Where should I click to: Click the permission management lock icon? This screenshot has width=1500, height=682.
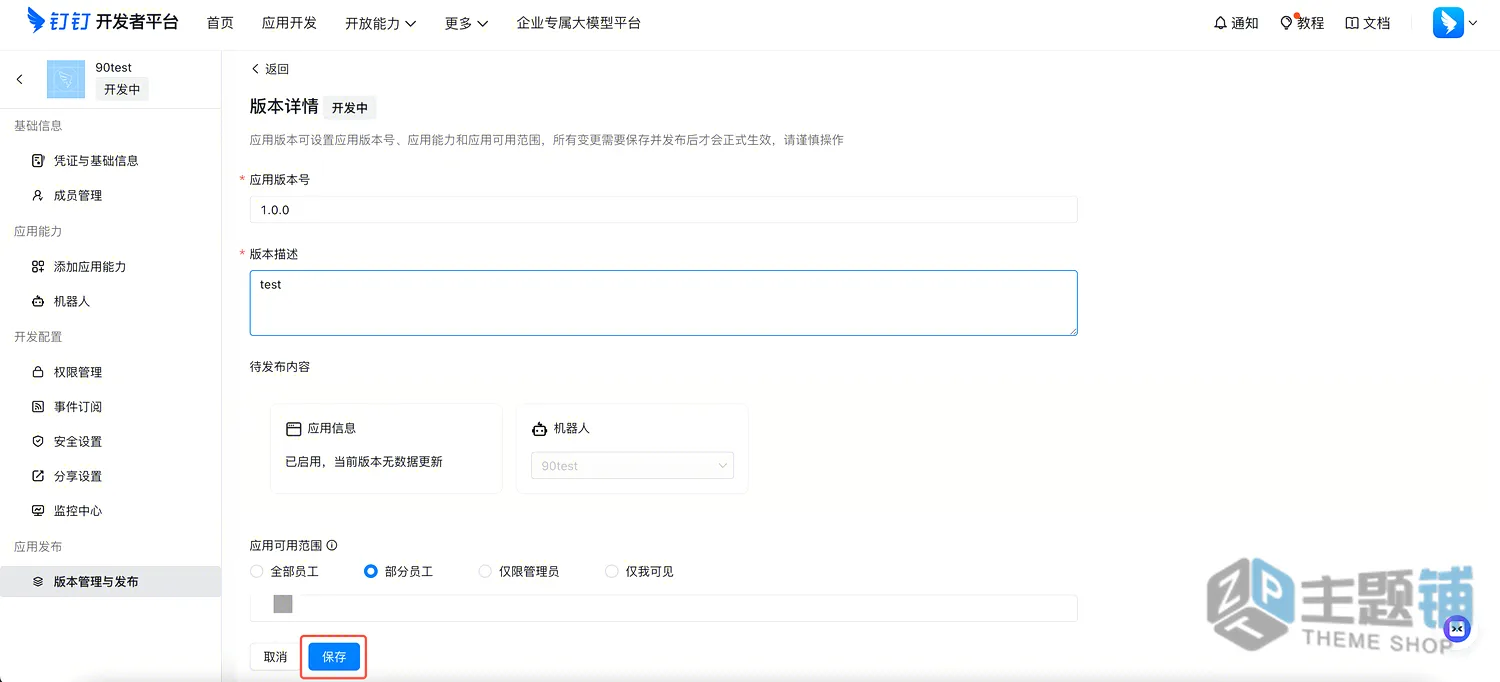tap(38, 373)
